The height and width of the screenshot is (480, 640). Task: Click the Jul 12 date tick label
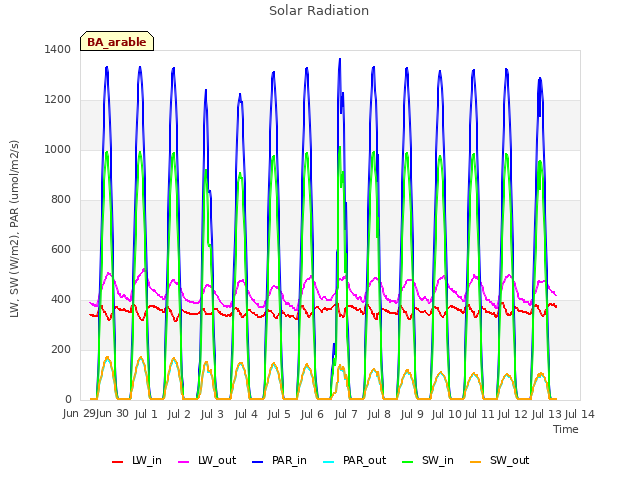(x=513, y=414)
